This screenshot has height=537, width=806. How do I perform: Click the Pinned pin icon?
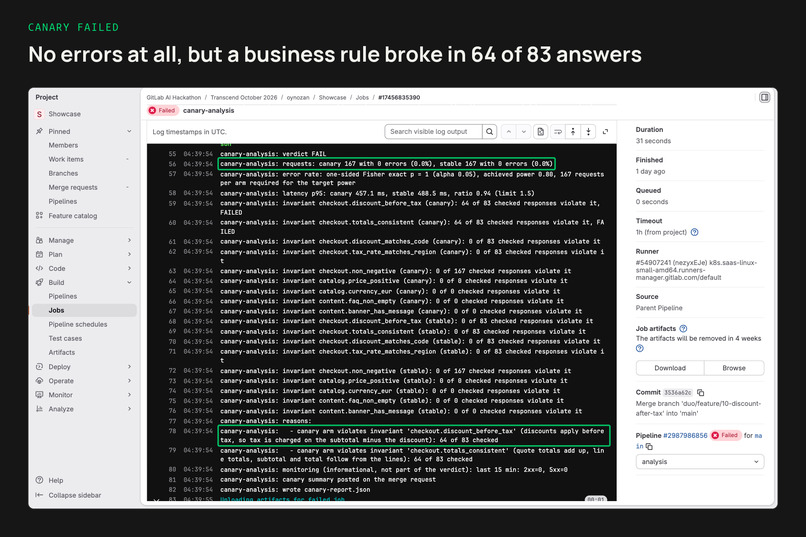(40, 131)
